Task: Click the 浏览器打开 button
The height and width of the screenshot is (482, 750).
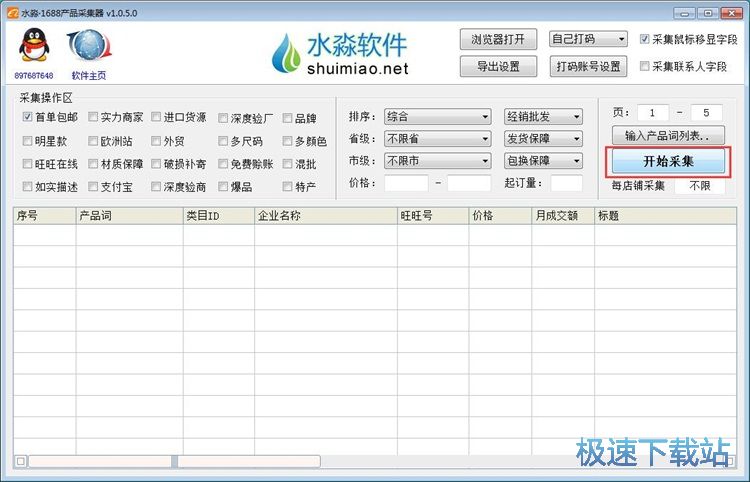Action: 498,39
